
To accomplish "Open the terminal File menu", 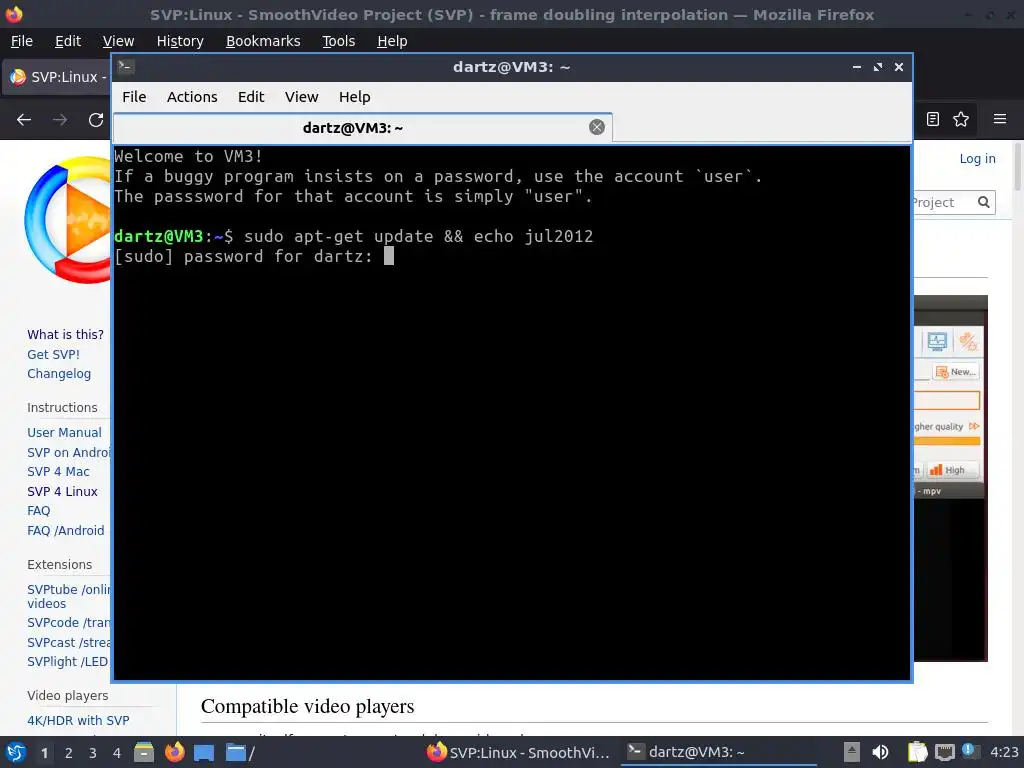I will coord(134,97).
